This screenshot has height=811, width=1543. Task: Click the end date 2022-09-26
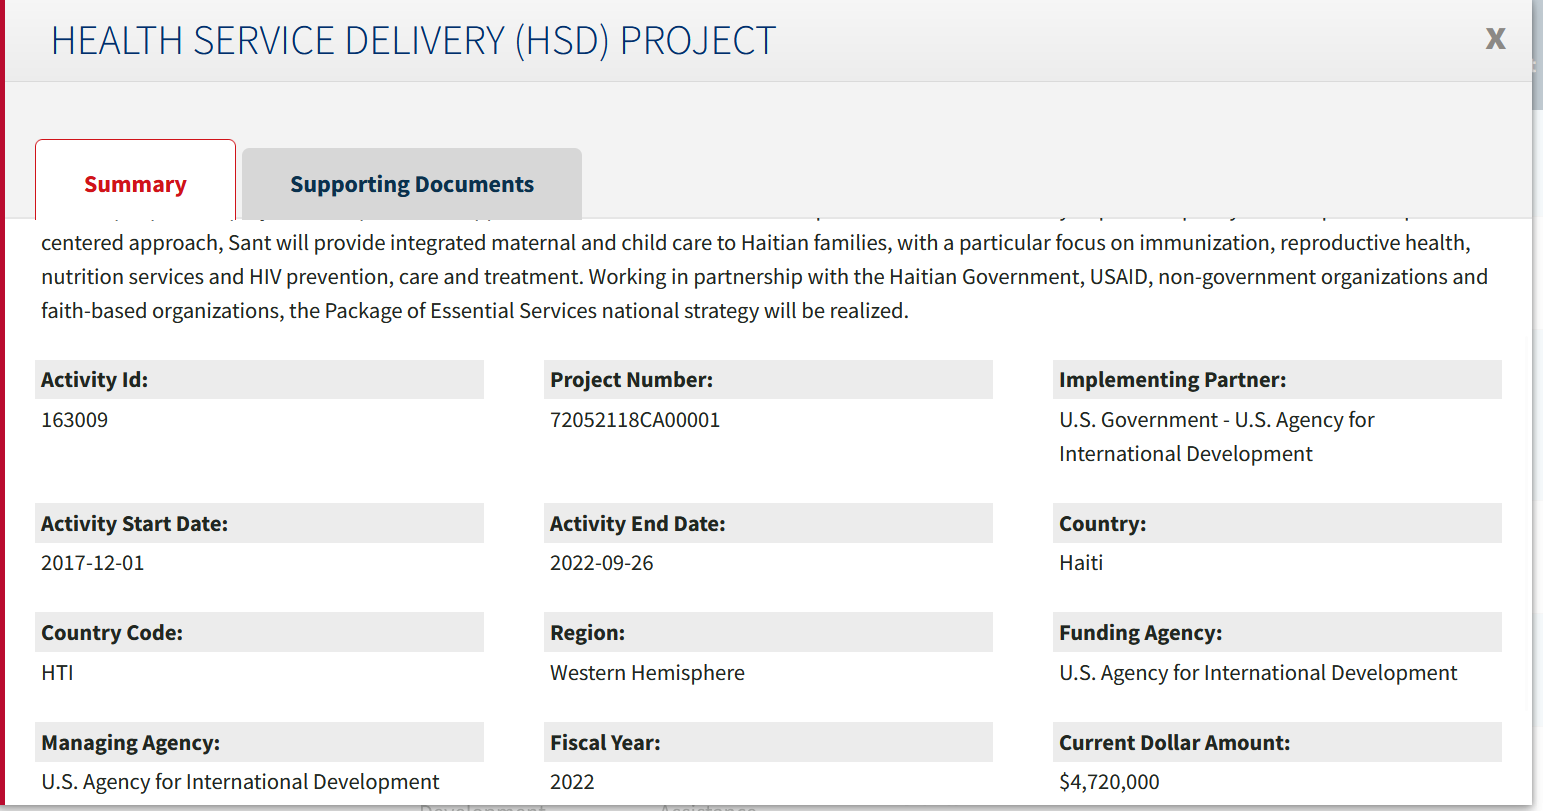(x=602, y=563)
